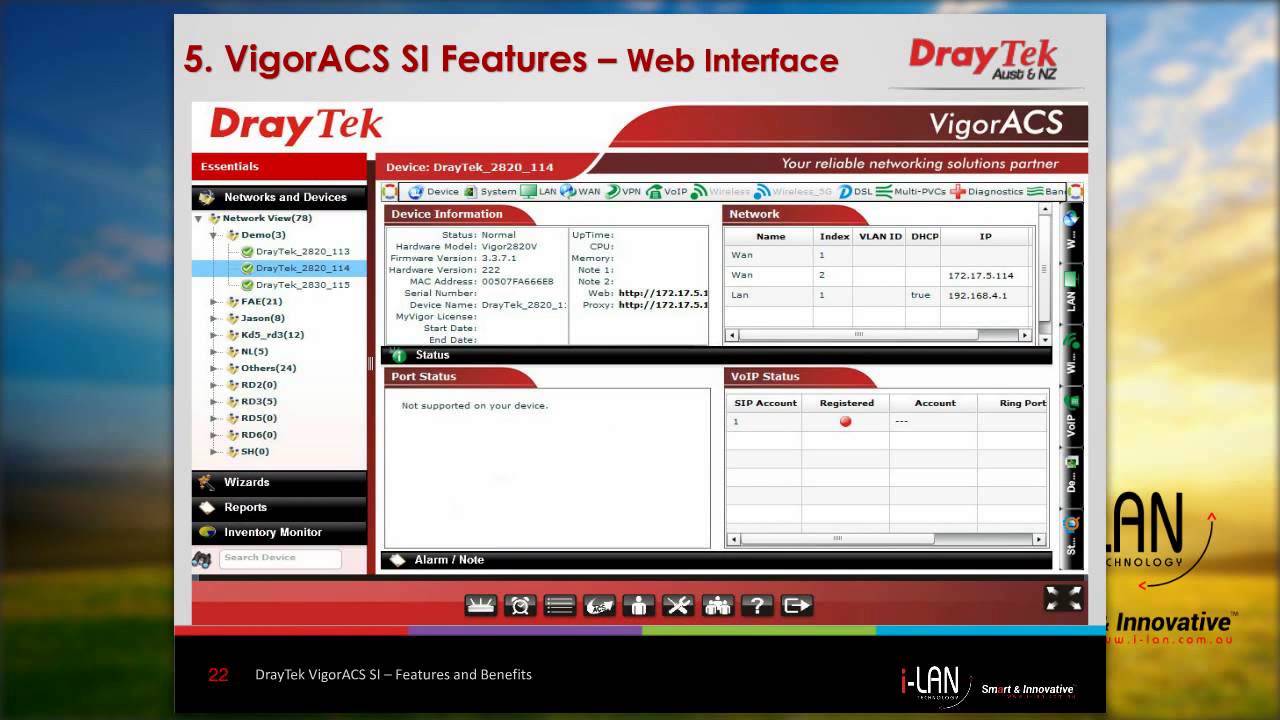Toggle fullscreen with the expand arrows icon
1280x720 pixels.
pos(1063,599)
